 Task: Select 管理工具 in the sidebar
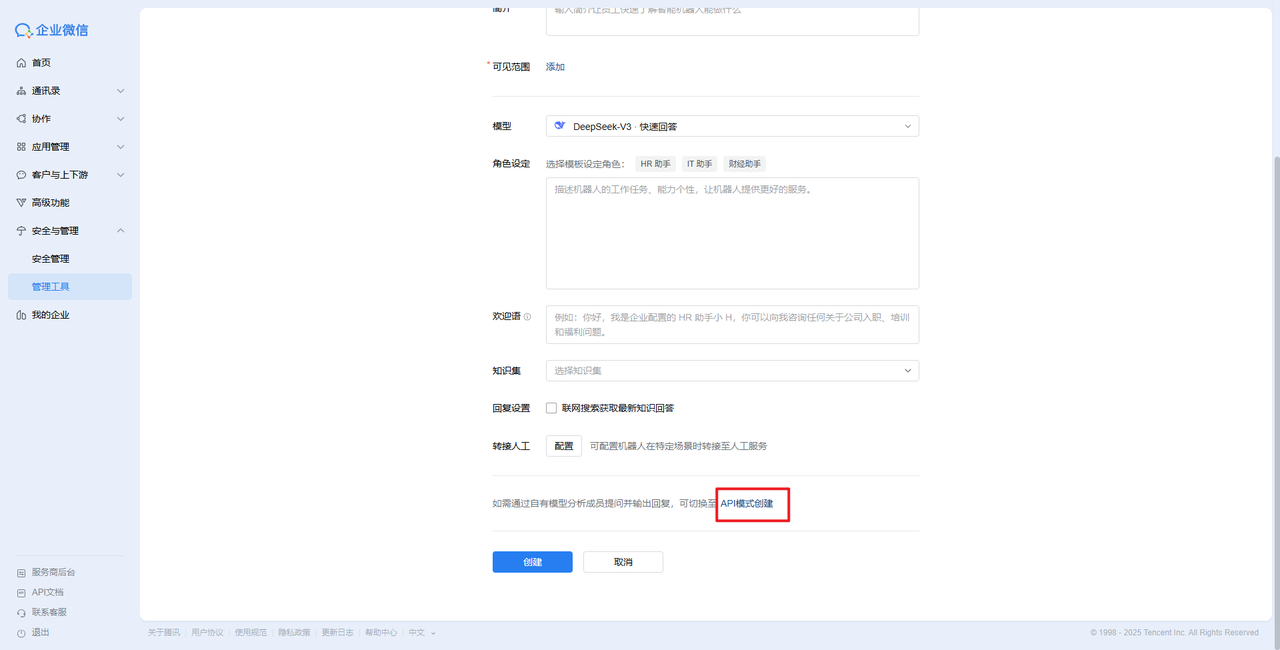[x=51, y=287]
